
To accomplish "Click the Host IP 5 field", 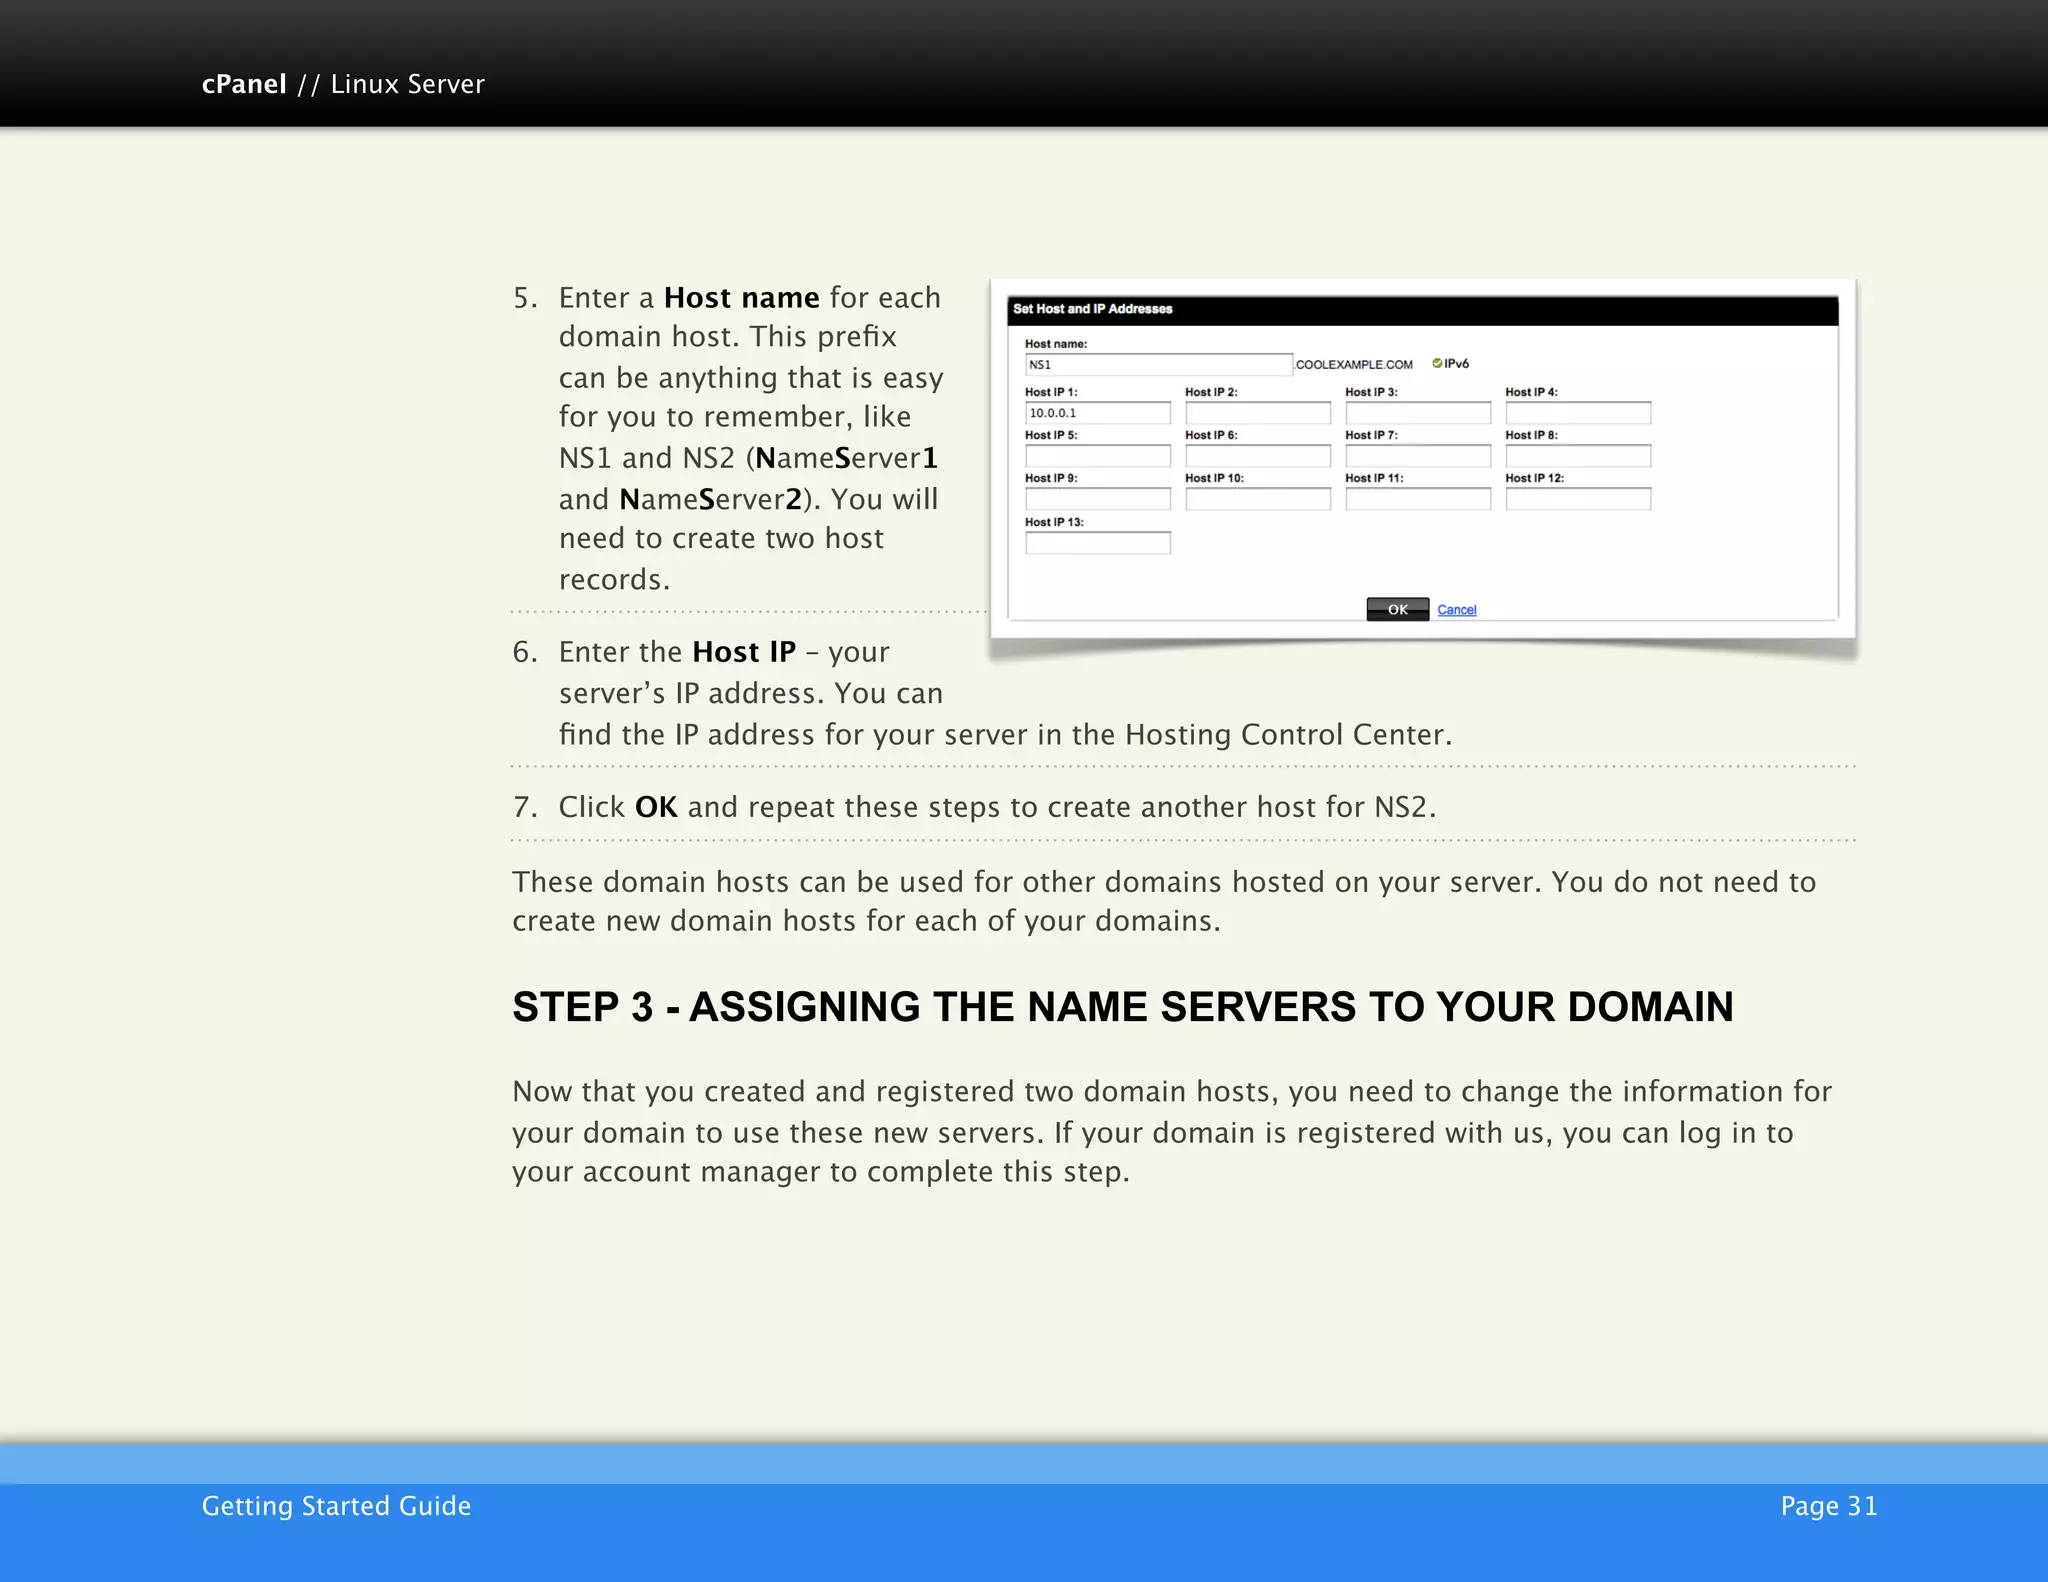I will [1097, 456].
